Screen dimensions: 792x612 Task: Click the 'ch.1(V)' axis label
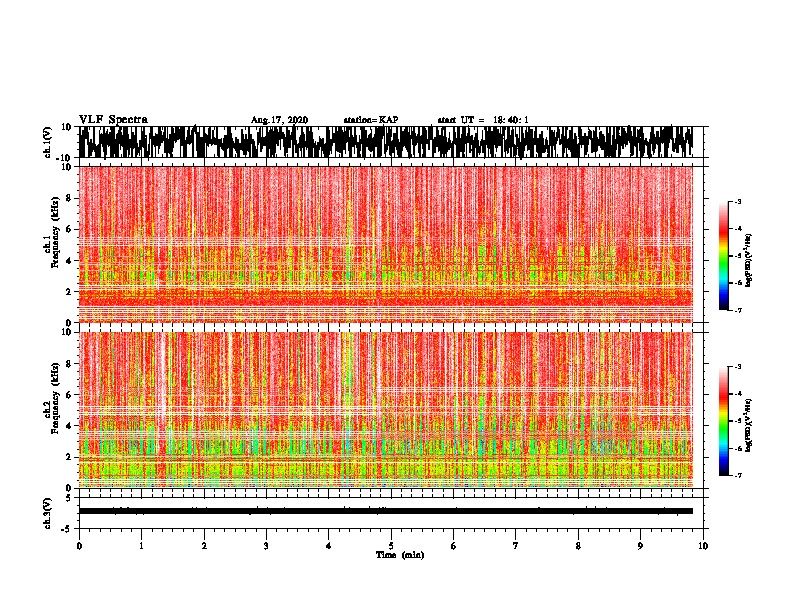[x=47, y=142]
